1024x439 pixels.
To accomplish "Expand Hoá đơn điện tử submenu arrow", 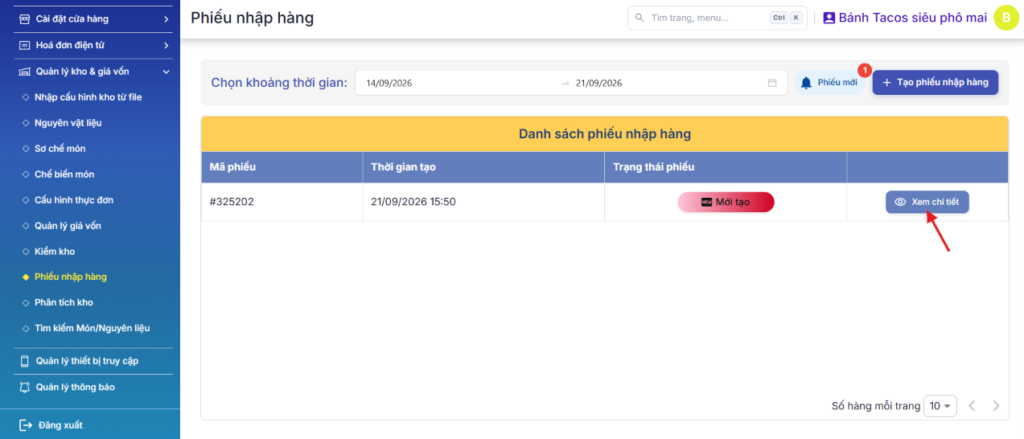I will (x=167, y=46).
